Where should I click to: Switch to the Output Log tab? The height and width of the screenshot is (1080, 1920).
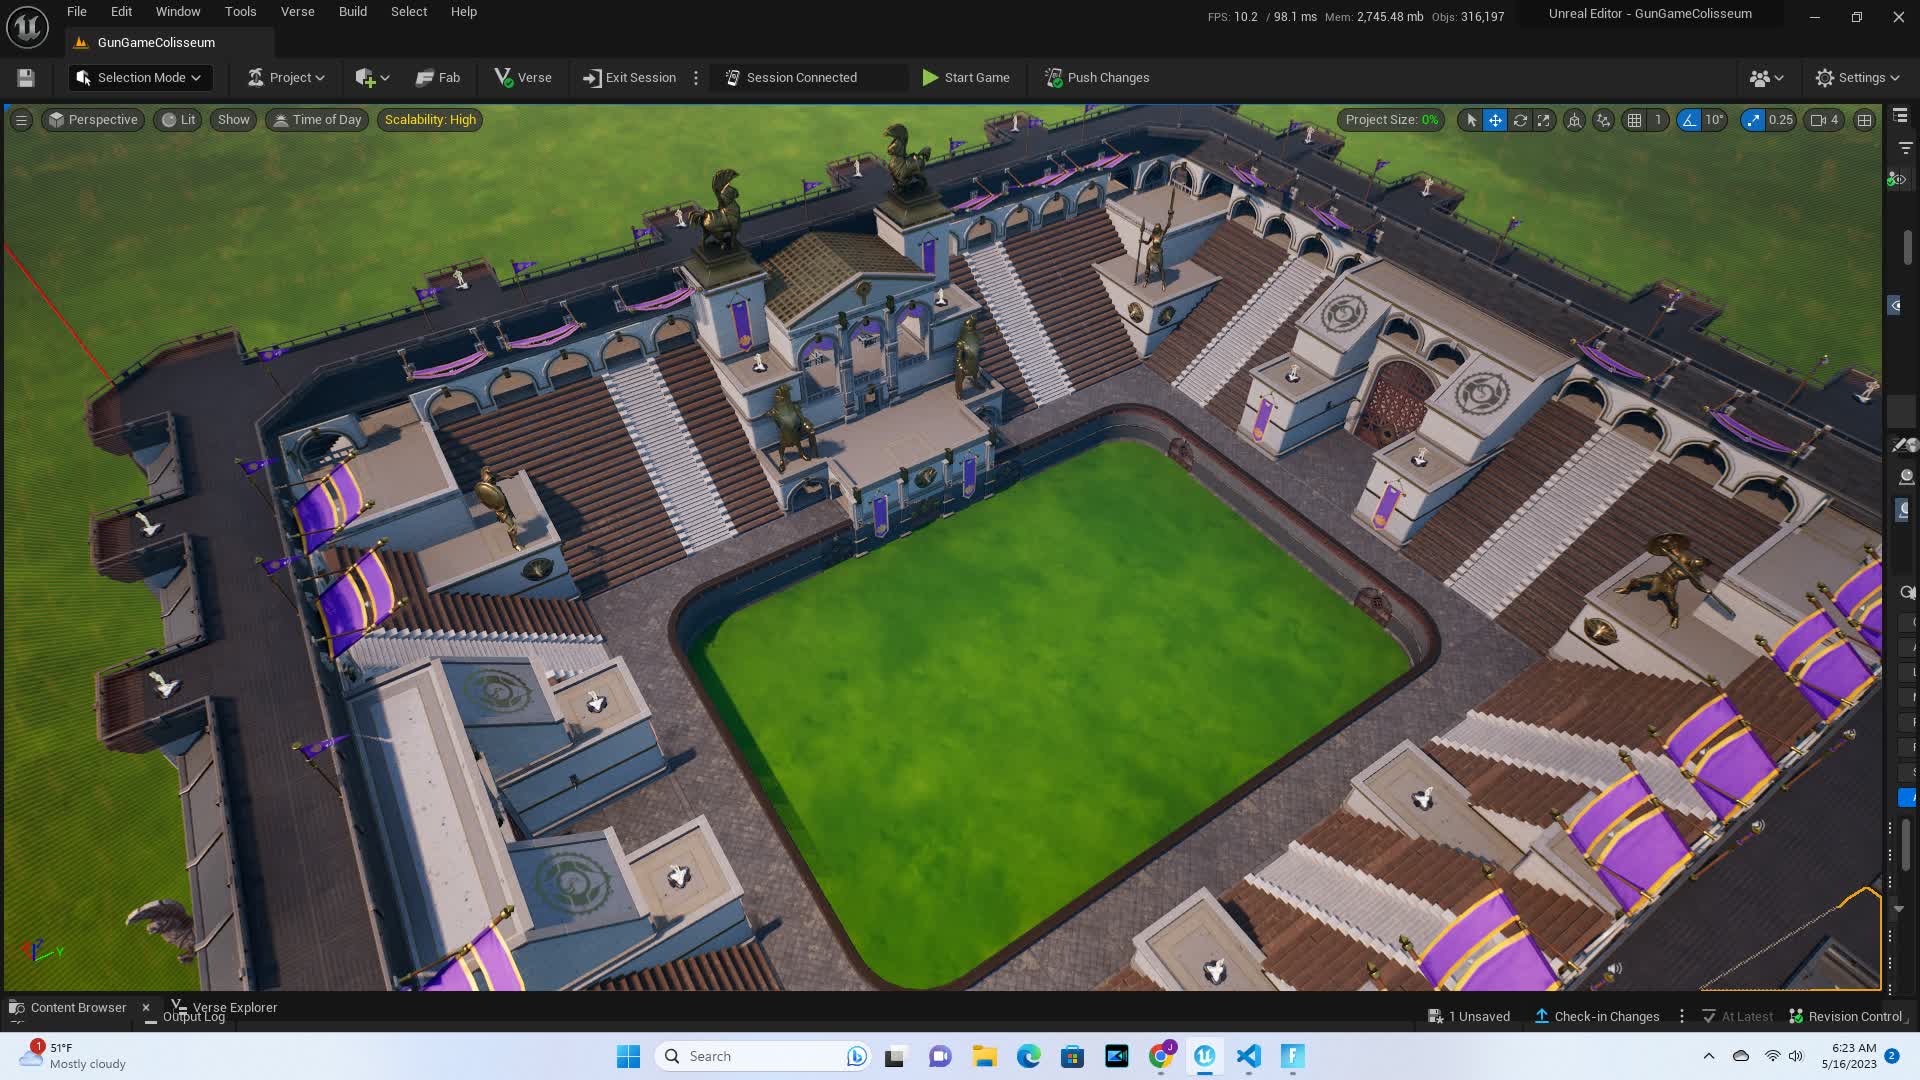coord(193,1016)
